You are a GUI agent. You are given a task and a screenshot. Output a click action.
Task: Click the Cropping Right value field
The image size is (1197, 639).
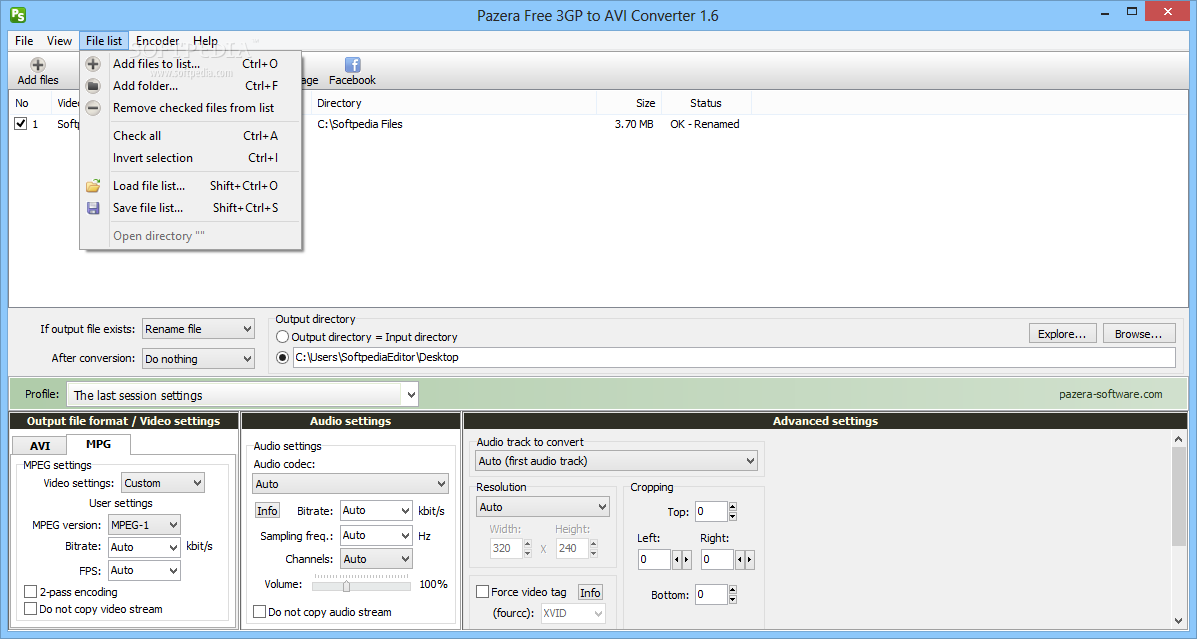pyautogui.click(x=718, y=560)
